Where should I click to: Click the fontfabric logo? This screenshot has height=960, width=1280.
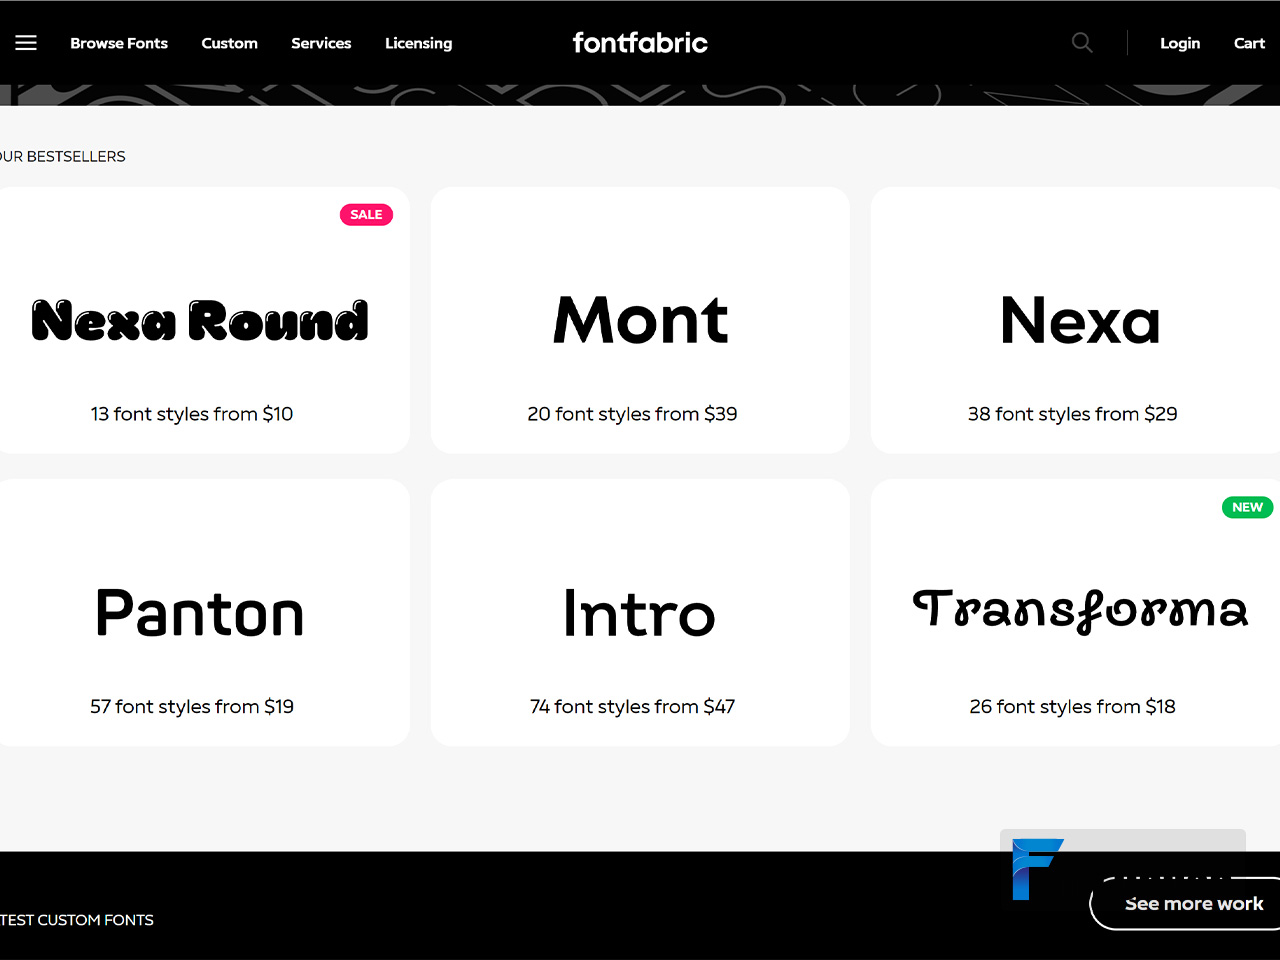click(640, 42)
